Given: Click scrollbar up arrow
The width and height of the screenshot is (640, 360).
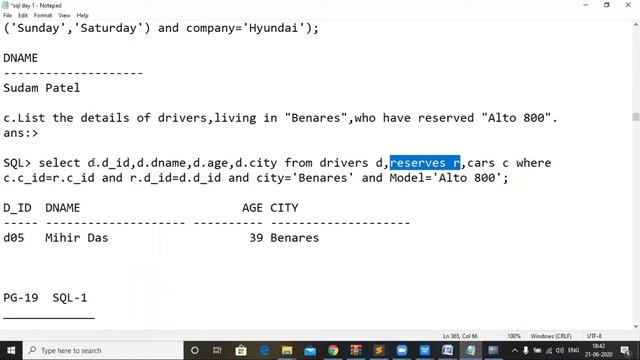Looking at the screenshot, I should pyautogui.click(x=636, y=25).
